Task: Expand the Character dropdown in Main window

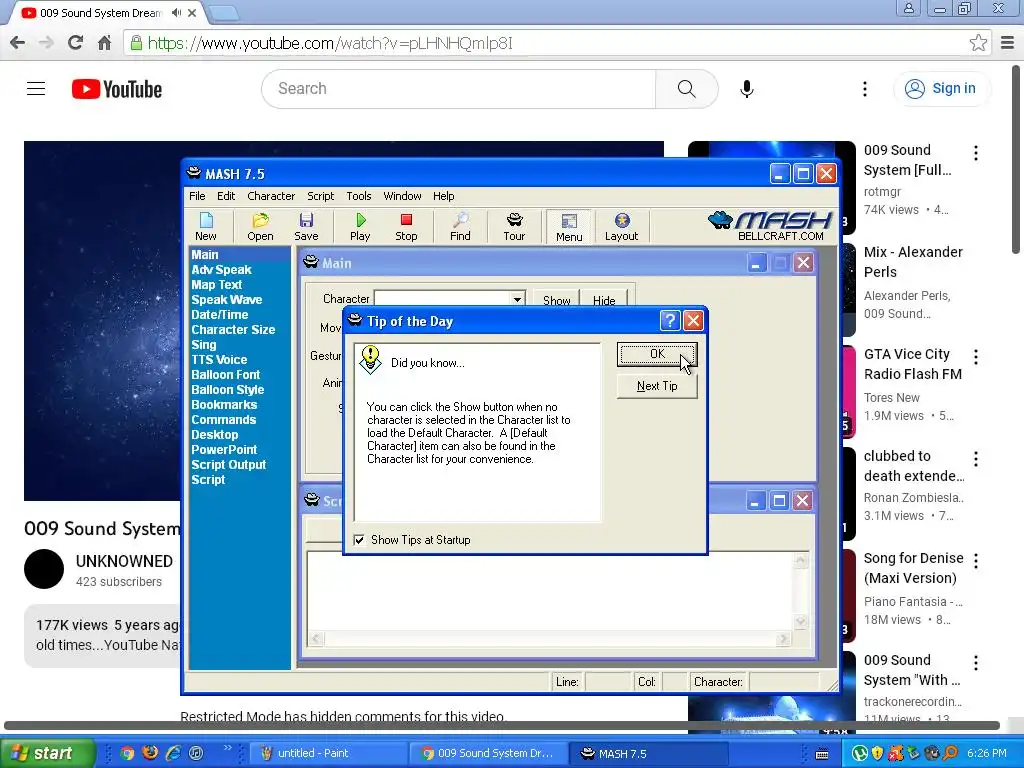Action: coord(517,300)
